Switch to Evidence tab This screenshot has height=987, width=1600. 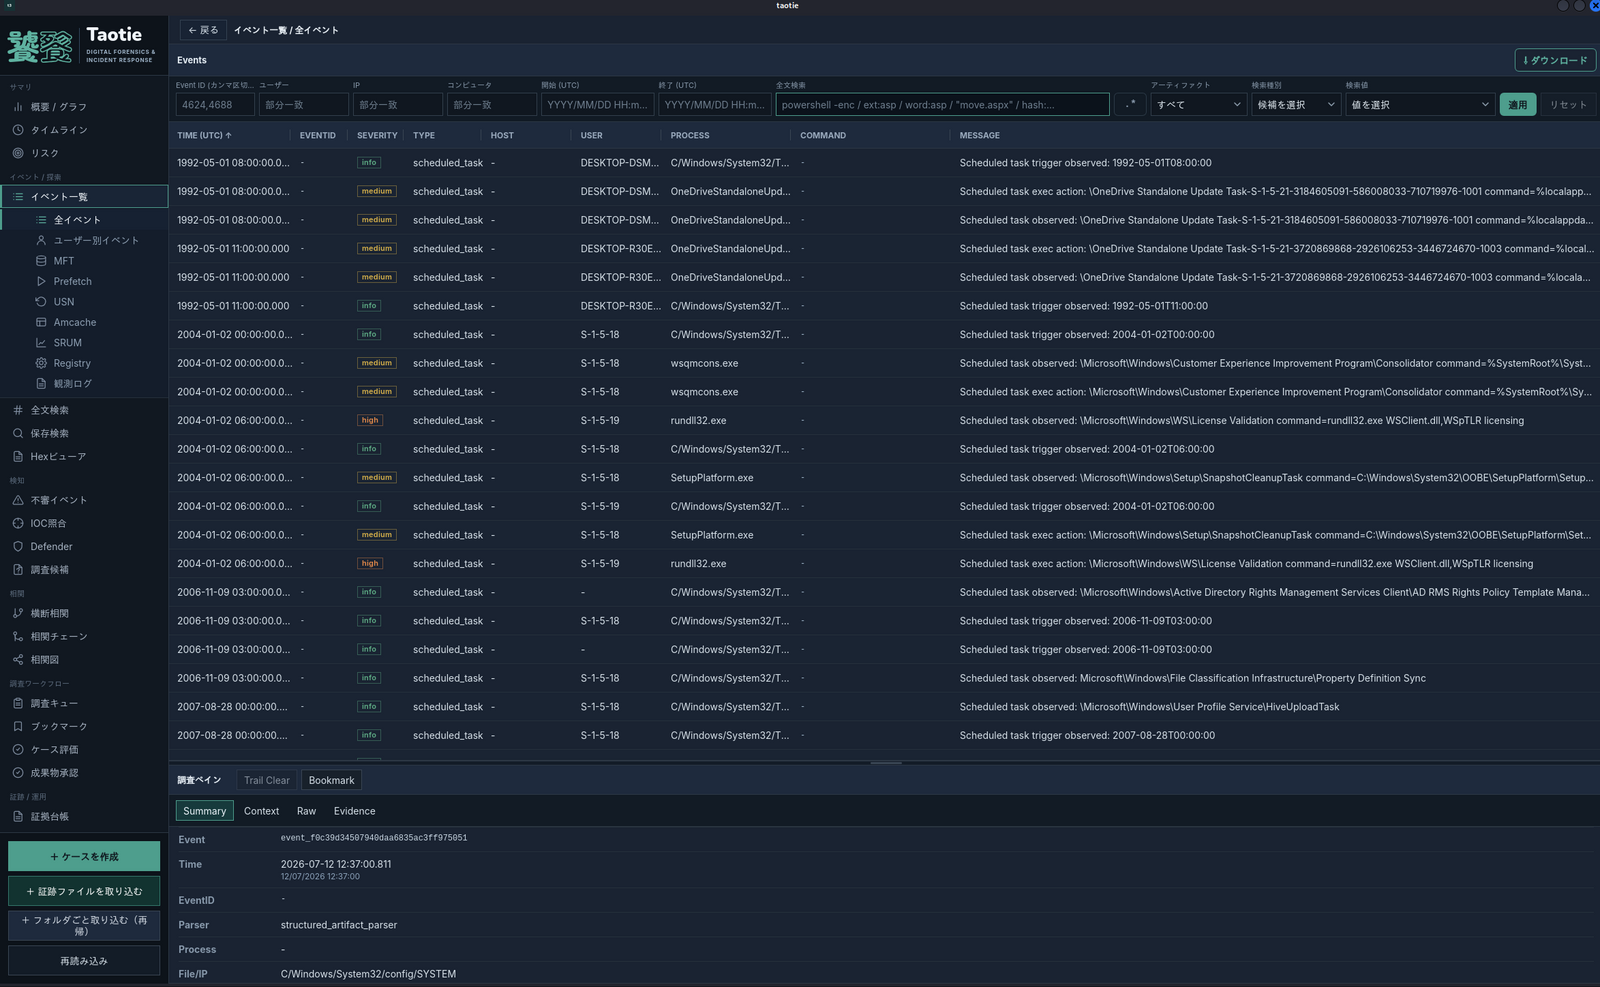tap(355, 811)
